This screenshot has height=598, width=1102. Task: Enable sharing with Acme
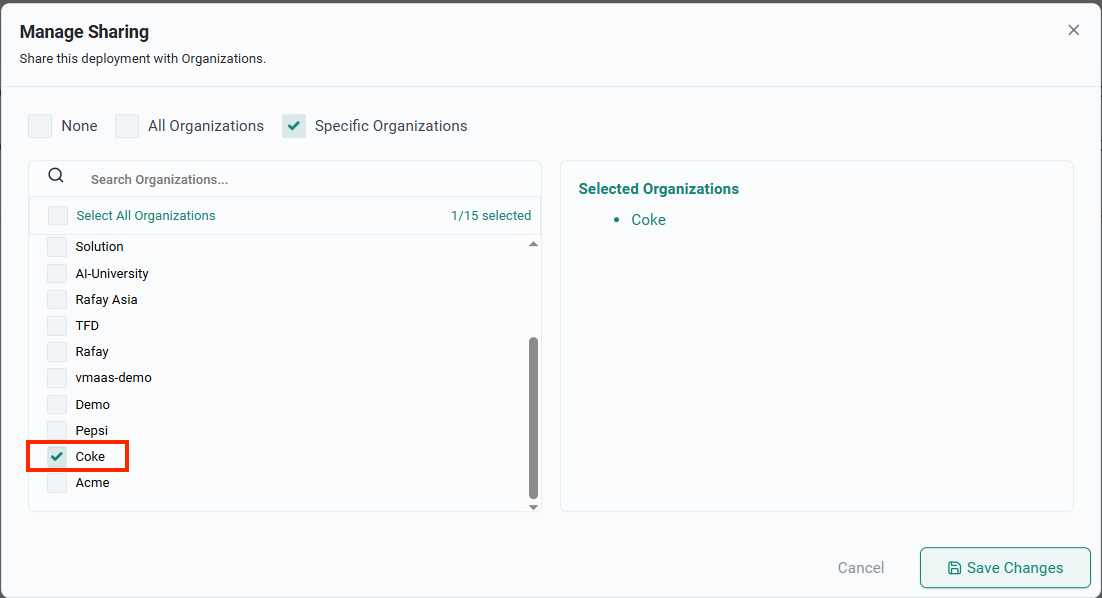pyautogui.click(x=57, y=483)
